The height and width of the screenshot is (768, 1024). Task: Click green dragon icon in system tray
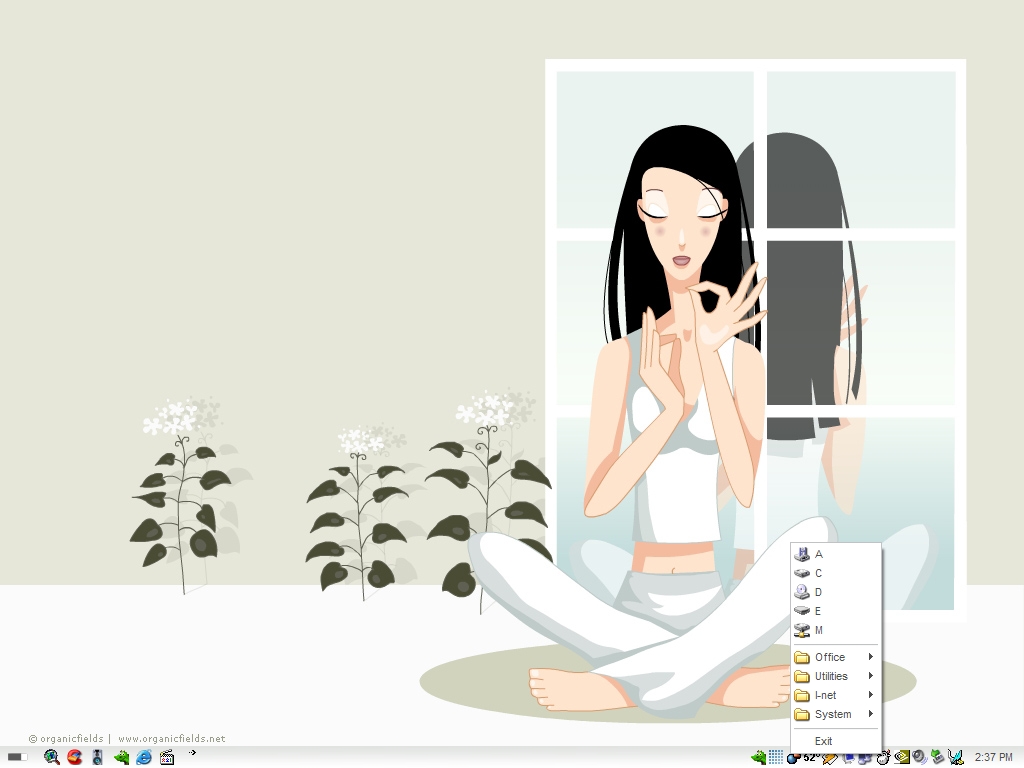tap(758, 758)
